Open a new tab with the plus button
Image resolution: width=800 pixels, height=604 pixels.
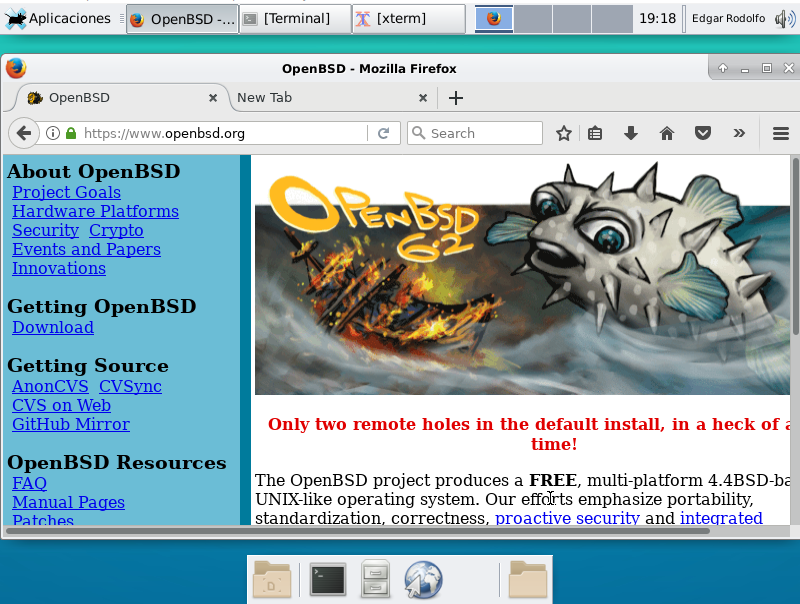(455, 97)
